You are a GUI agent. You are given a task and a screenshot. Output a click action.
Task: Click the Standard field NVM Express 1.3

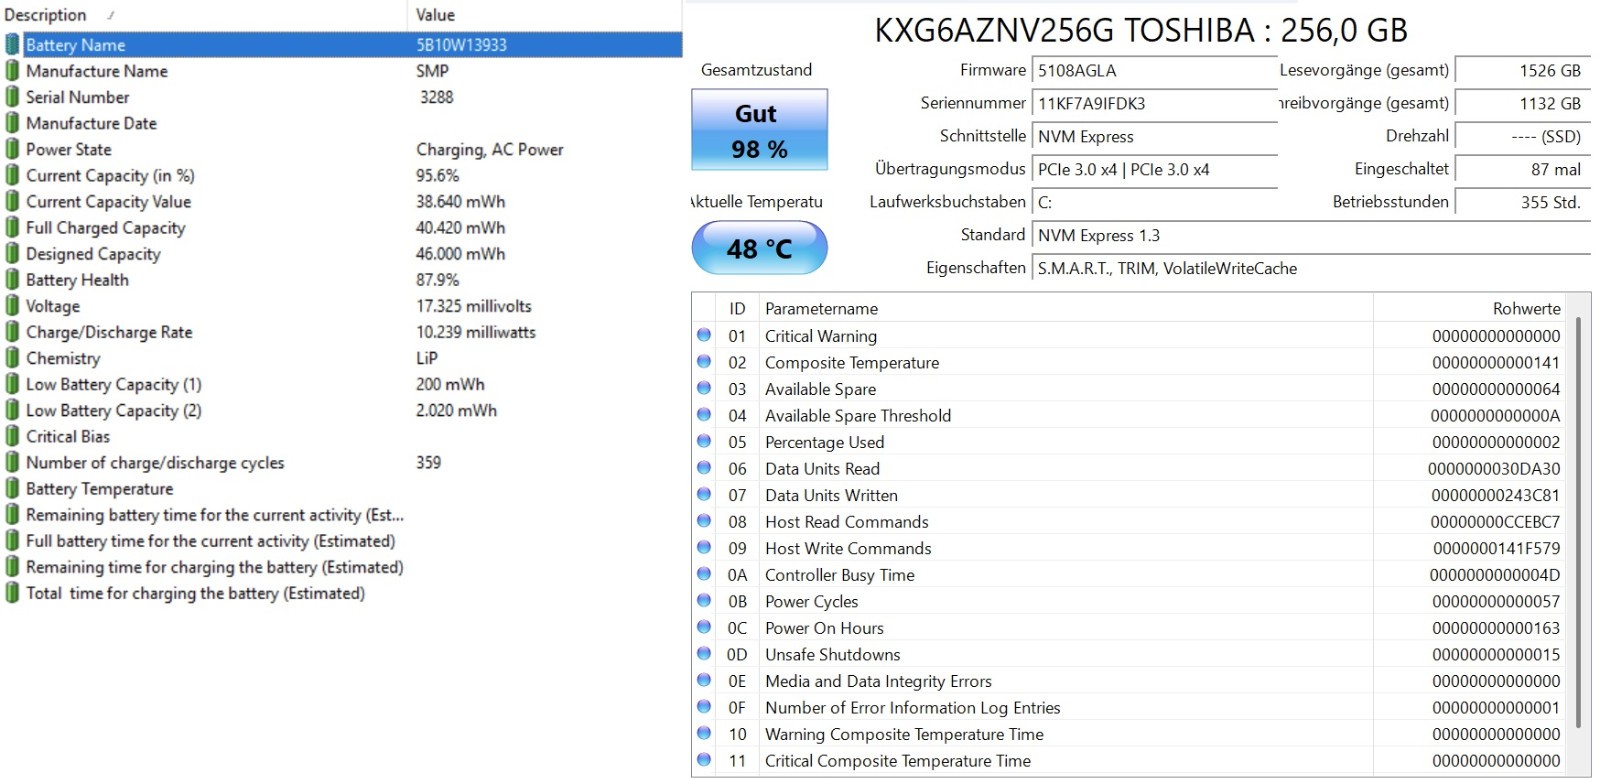click(x=1311, y=235)
